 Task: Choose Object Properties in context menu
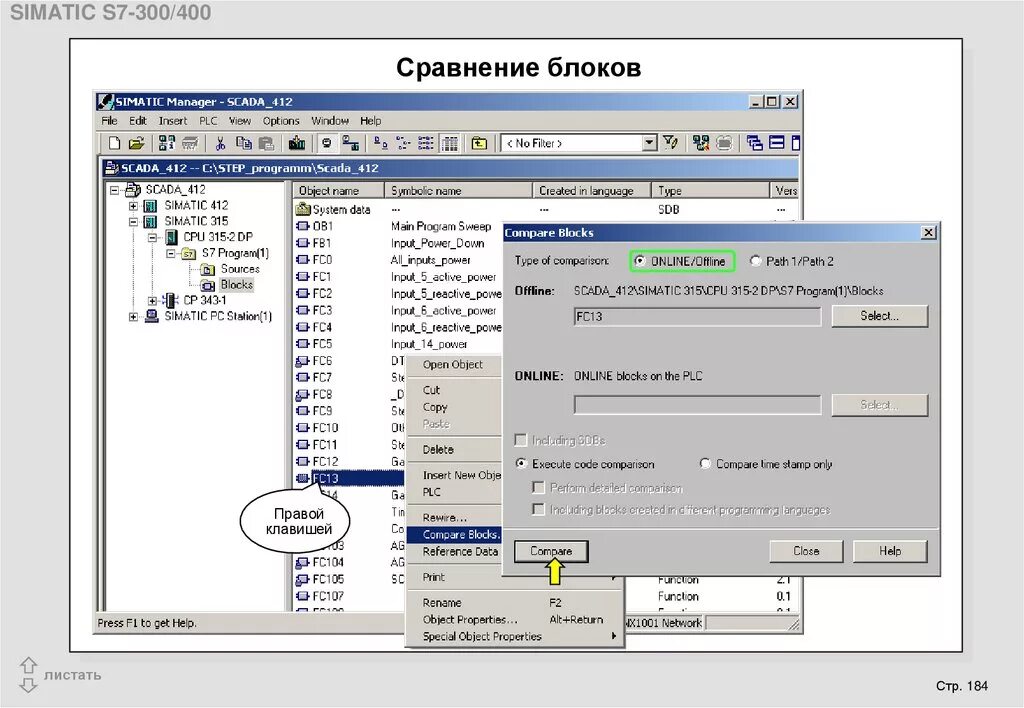point(470,619)
